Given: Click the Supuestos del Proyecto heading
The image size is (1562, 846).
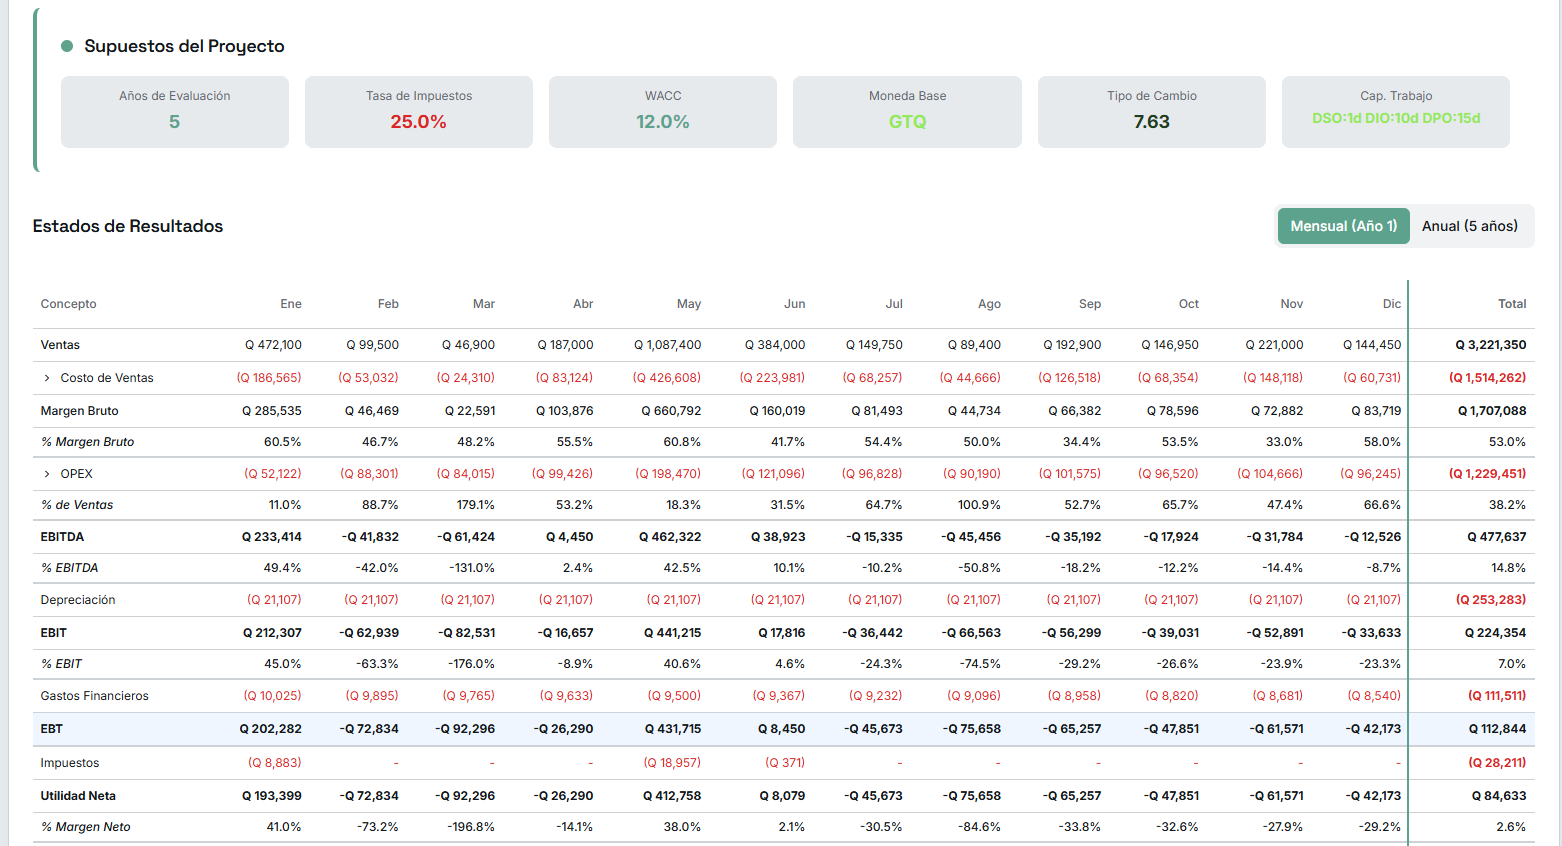Looking at the screenshot, I should click(184, 46).
